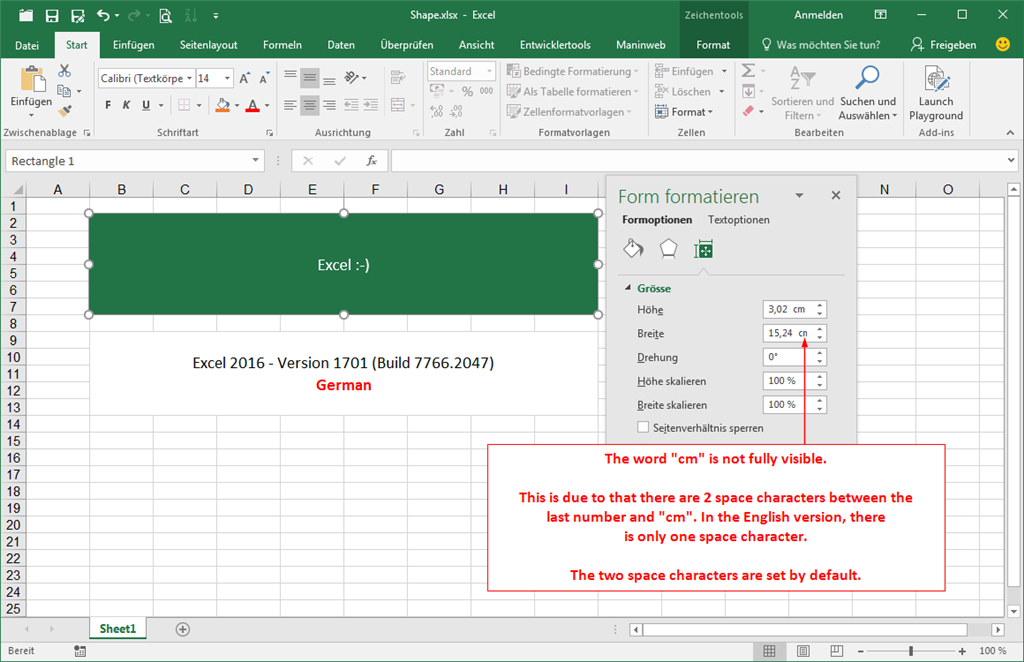
Task: Click the Drehung value field
Action: click(x=788, y=357)
